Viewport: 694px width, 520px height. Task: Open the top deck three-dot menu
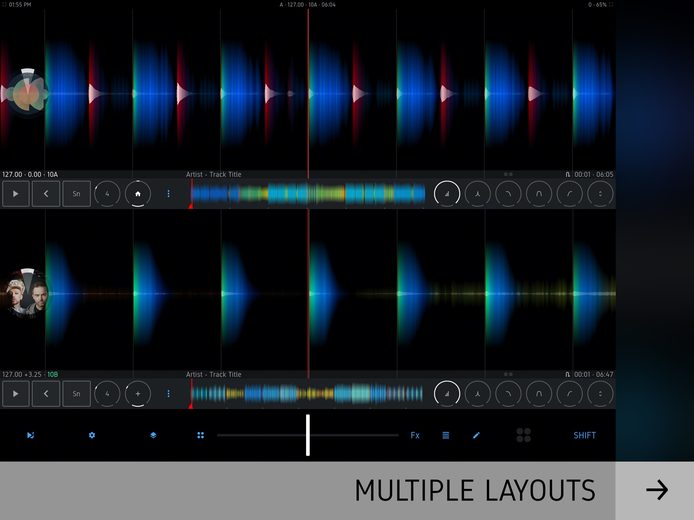click(169, 194)
